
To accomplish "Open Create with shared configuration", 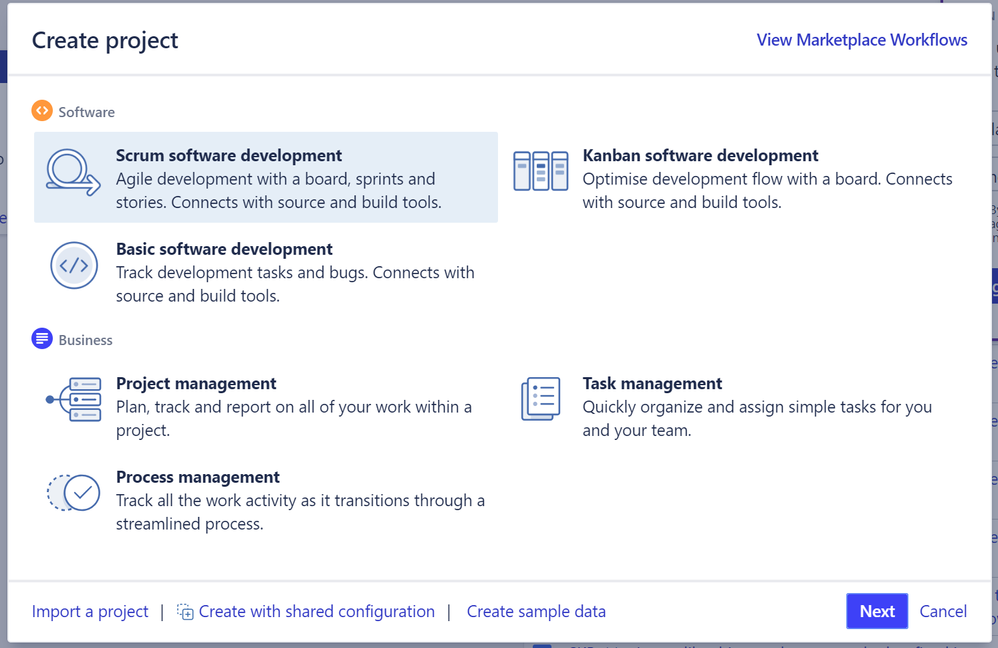I will tap(316, 610).
